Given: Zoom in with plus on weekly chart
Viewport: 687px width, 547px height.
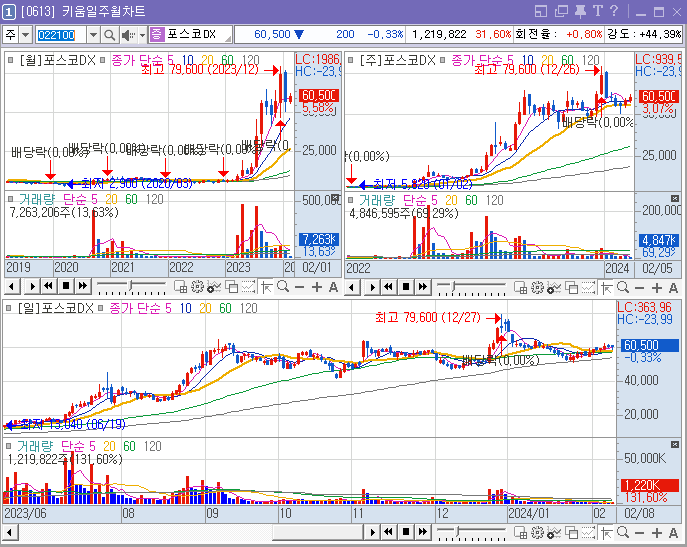Looking at the screenshot, I should click(x=656, y=288).
